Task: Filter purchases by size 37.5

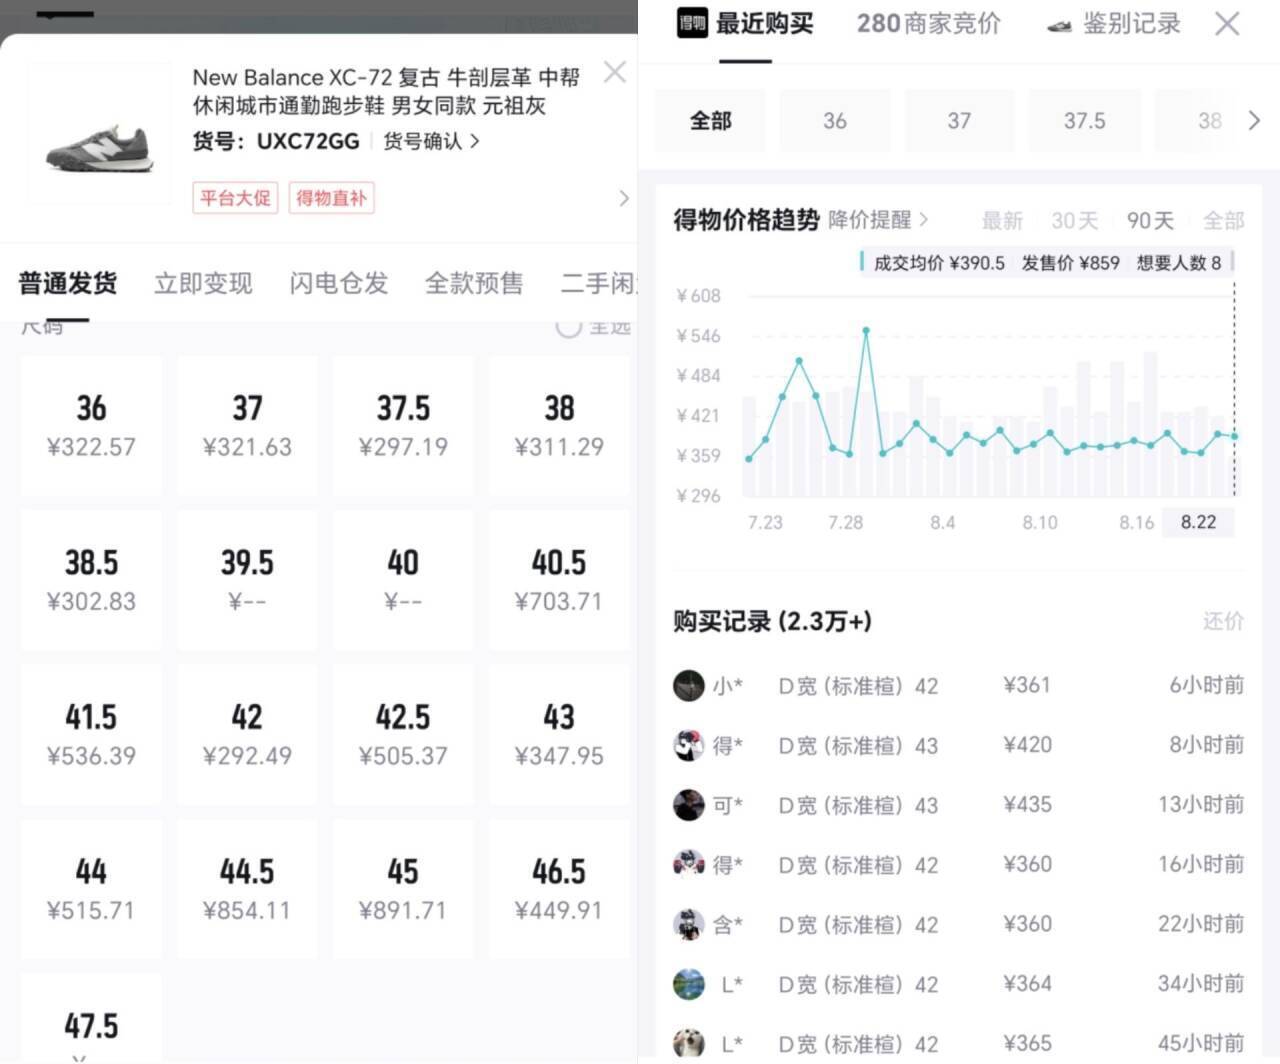Action: click(x=1085, y=121)
